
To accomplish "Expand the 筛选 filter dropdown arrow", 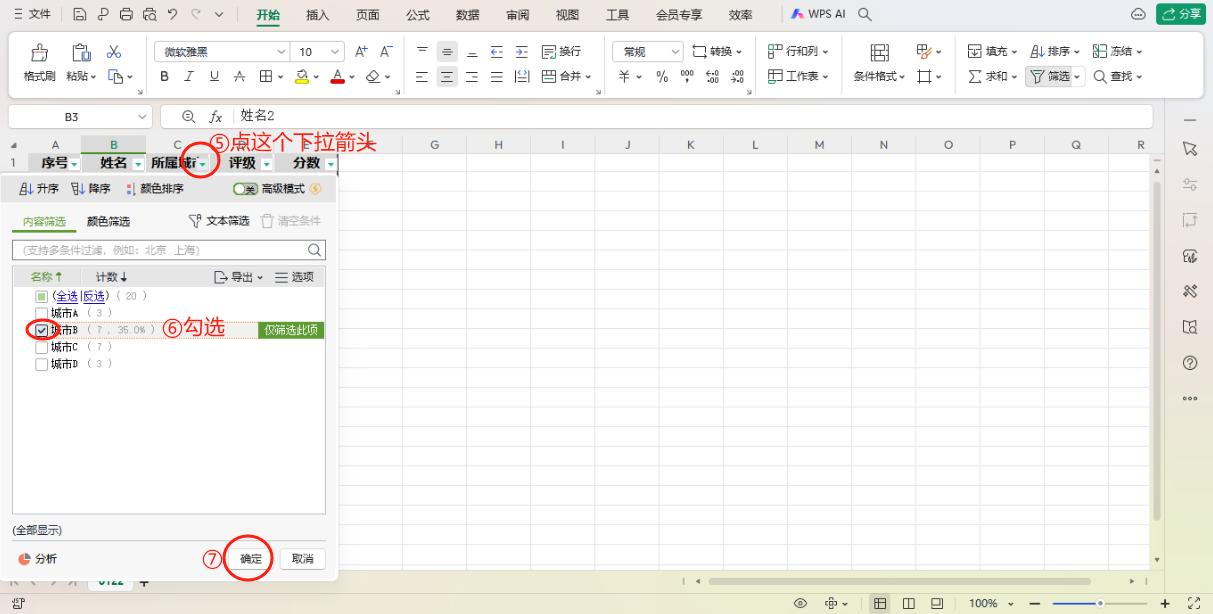I will tap(1079, 76).
